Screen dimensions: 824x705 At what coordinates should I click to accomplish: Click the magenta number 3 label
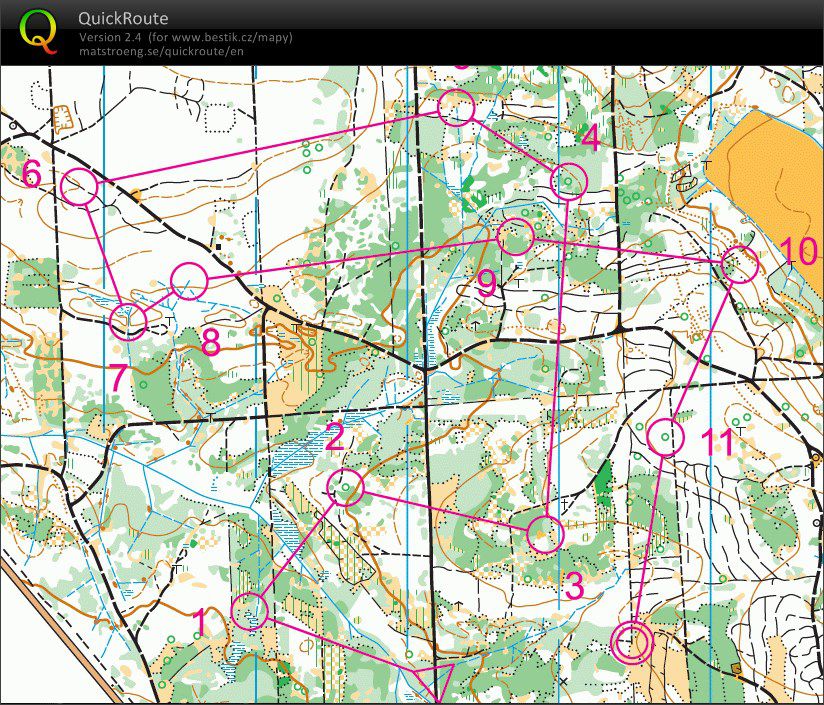click(574, 586)
